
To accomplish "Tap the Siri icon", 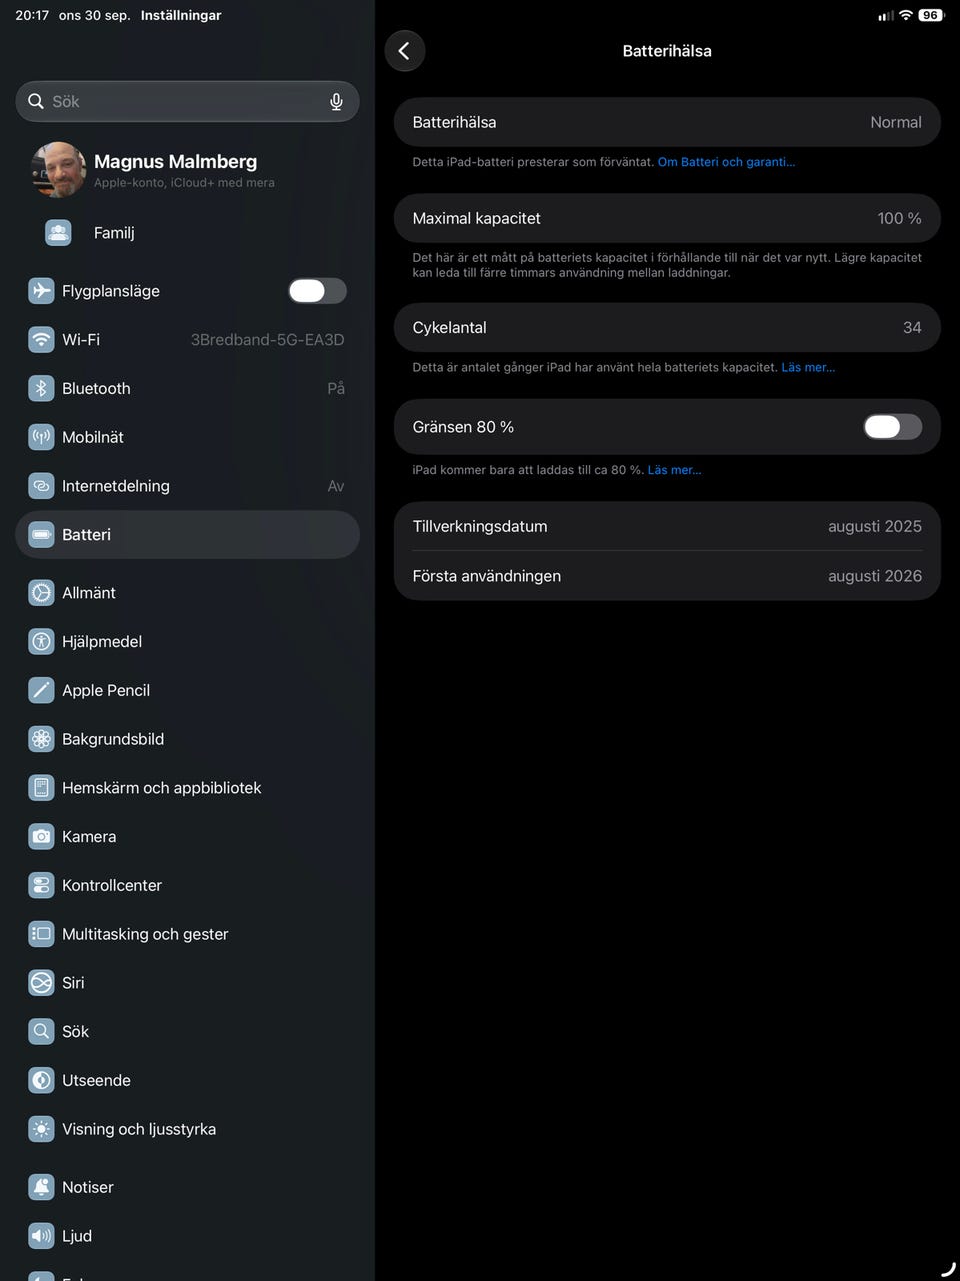I will click(41, 983).
